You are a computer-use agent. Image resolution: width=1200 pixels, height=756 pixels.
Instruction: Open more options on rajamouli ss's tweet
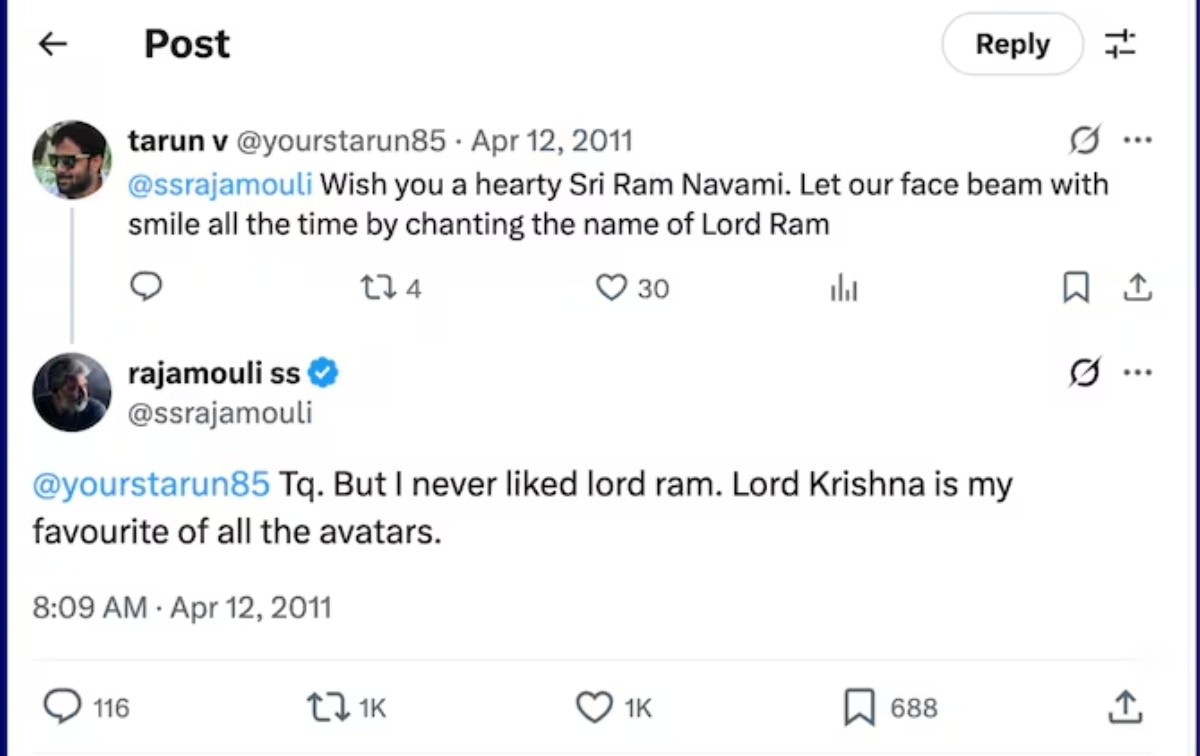[1138, 373]
